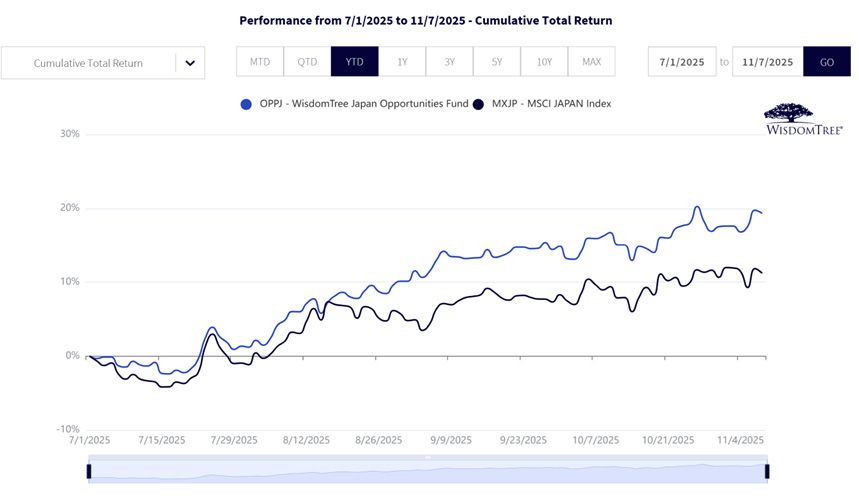Click the 30% y-axis label
The height and width of the screenshot is (500, 859).
[70, 134]
